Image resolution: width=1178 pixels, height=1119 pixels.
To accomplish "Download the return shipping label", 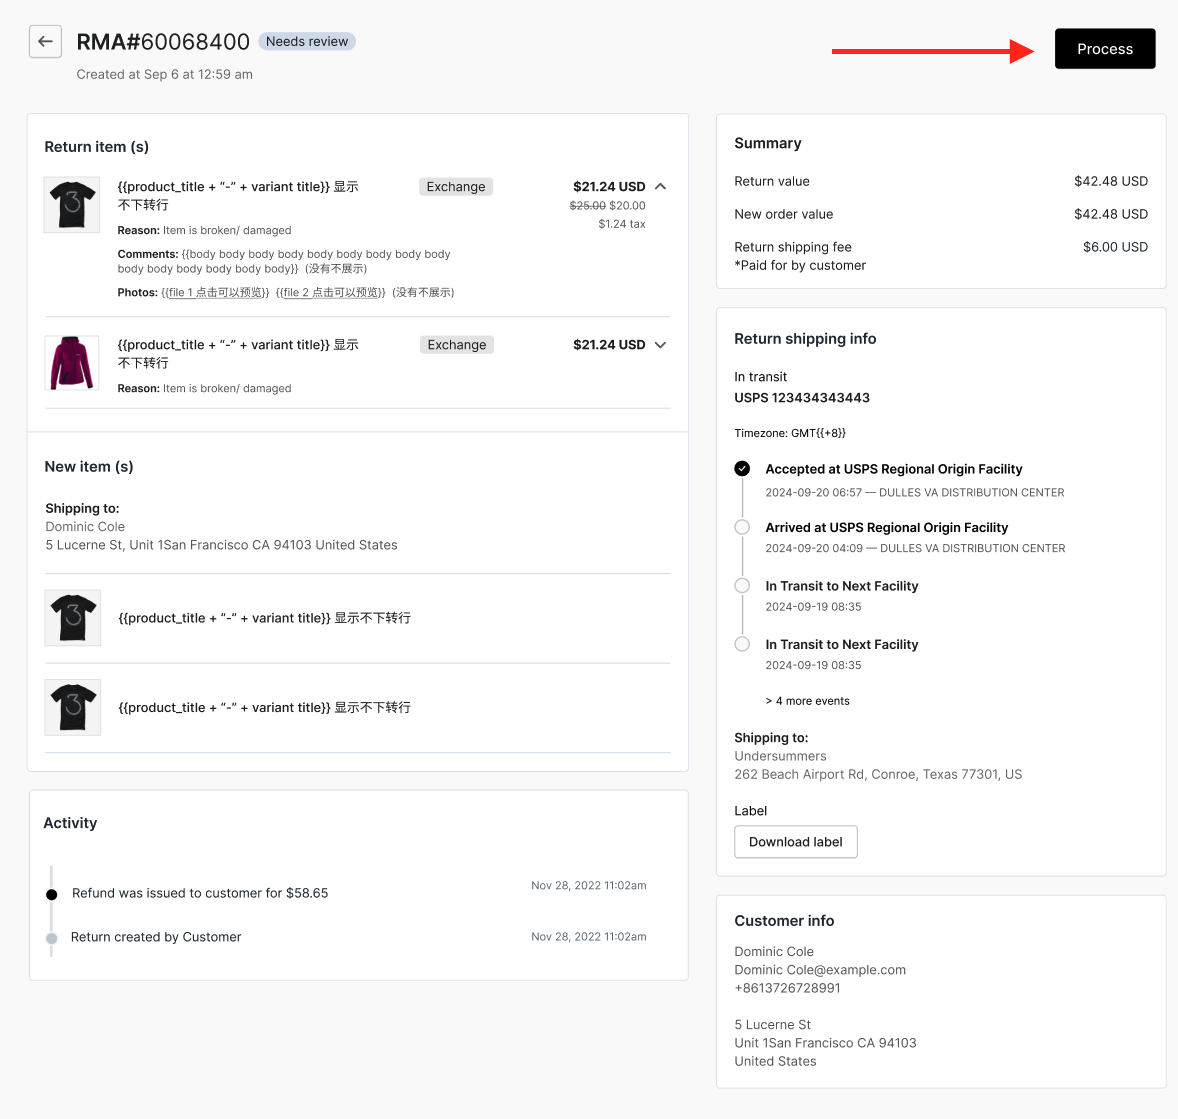I will pos(795,842).
